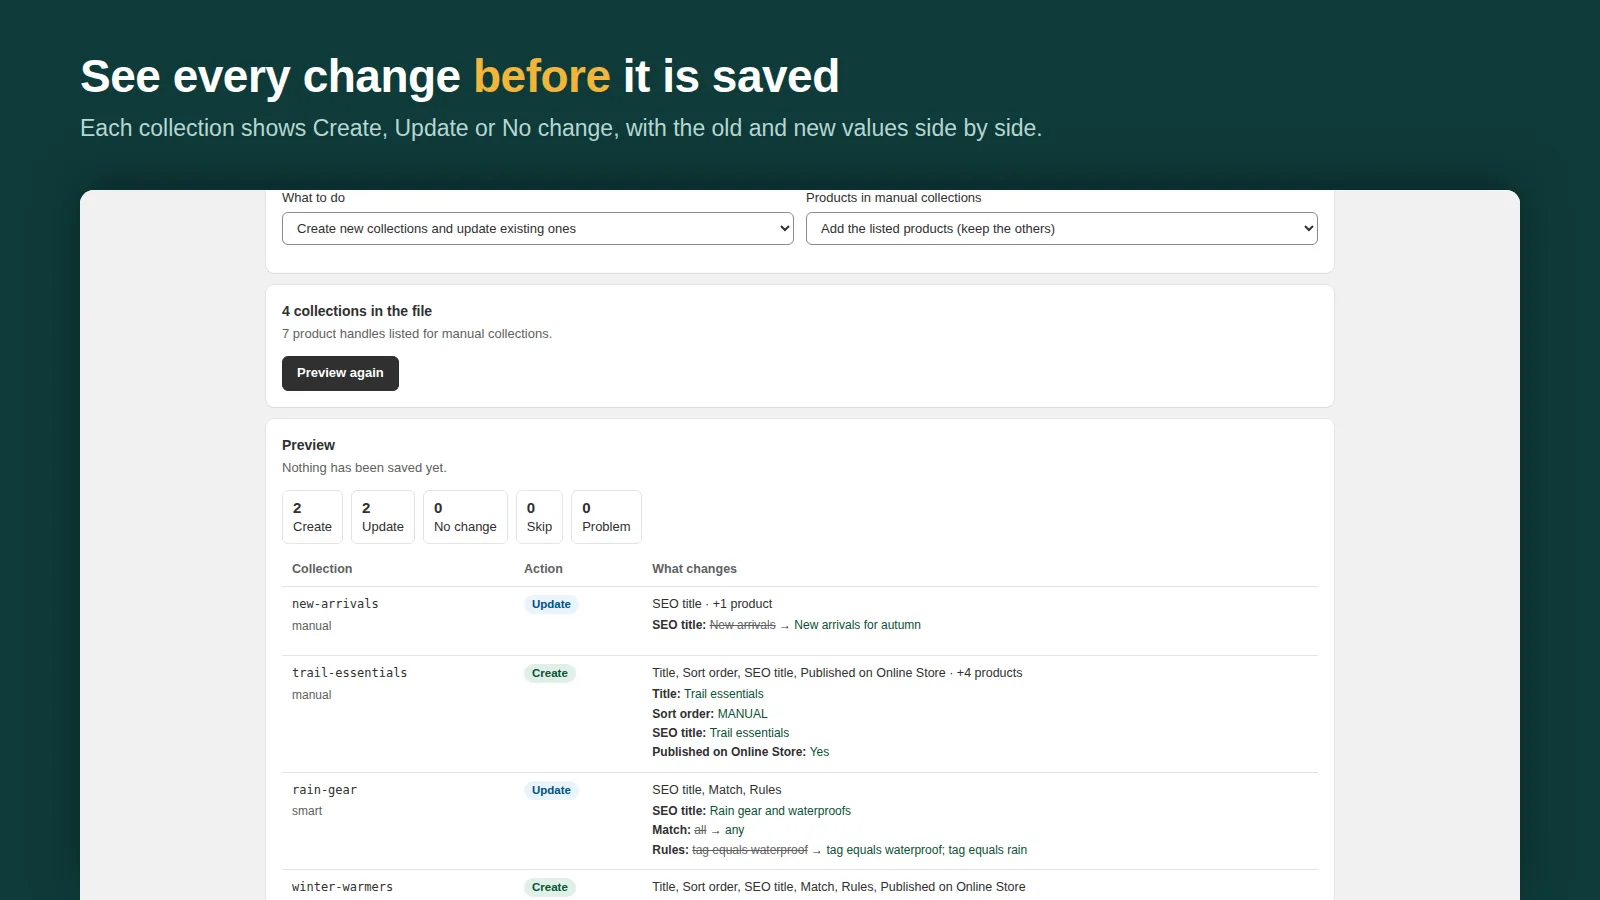
Task: Click 'manual' type under new-arrivals
Action: 311,626
